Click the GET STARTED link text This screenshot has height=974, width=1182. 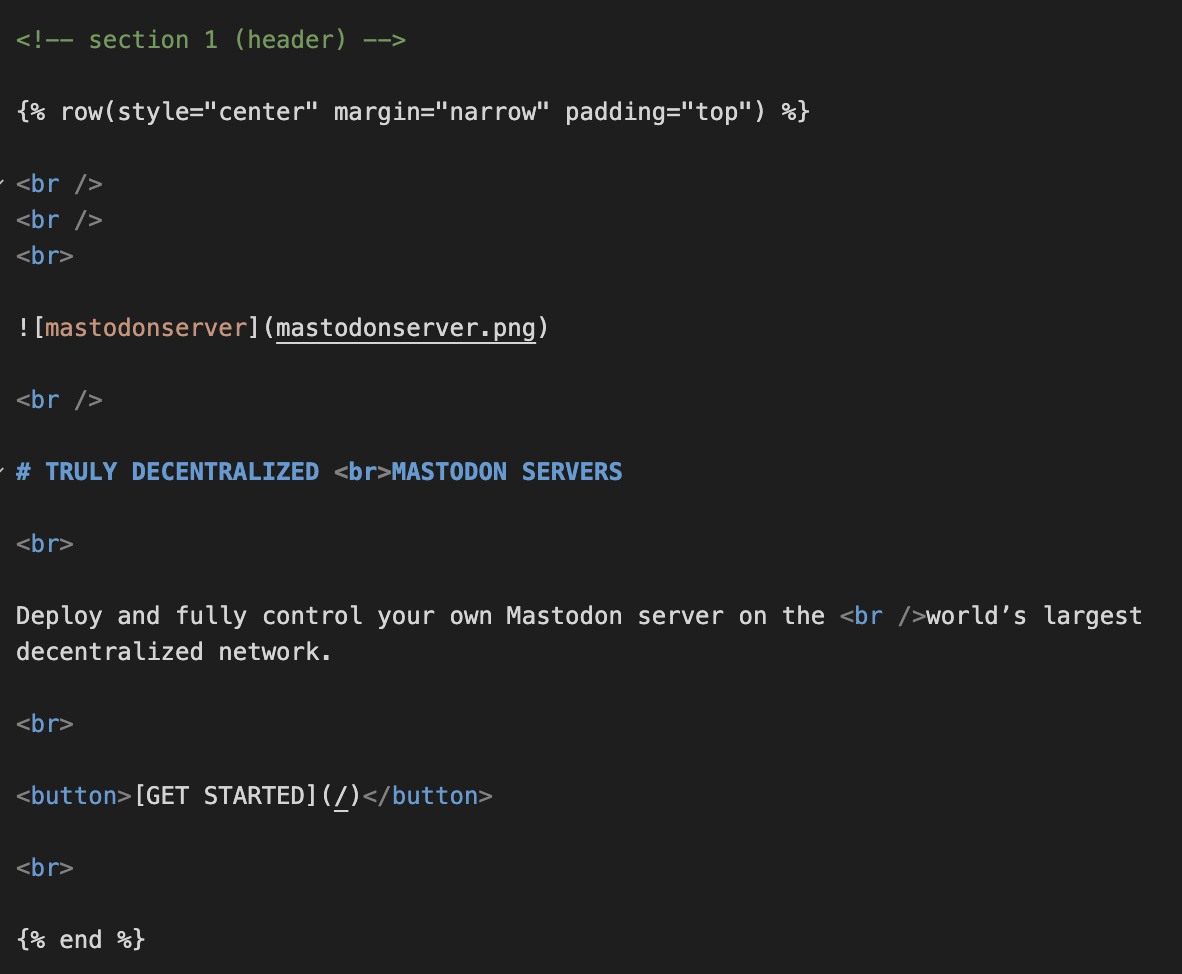coord(225,796)
